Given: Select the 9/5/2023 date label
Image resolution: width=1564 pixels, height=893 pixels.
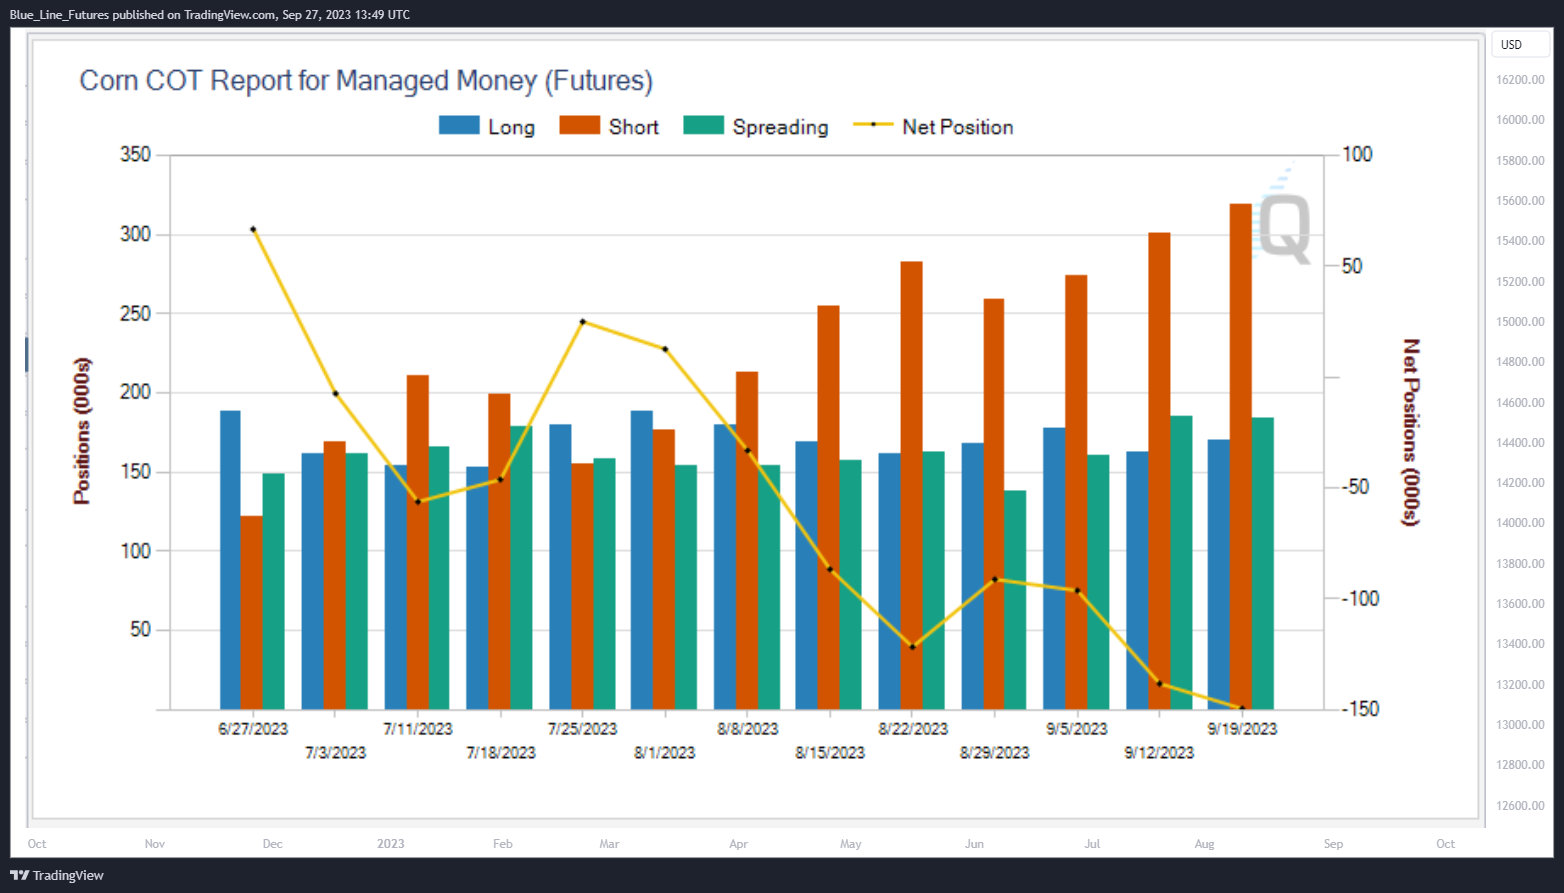Looking at the screenshot, I should click(1077, 729).
